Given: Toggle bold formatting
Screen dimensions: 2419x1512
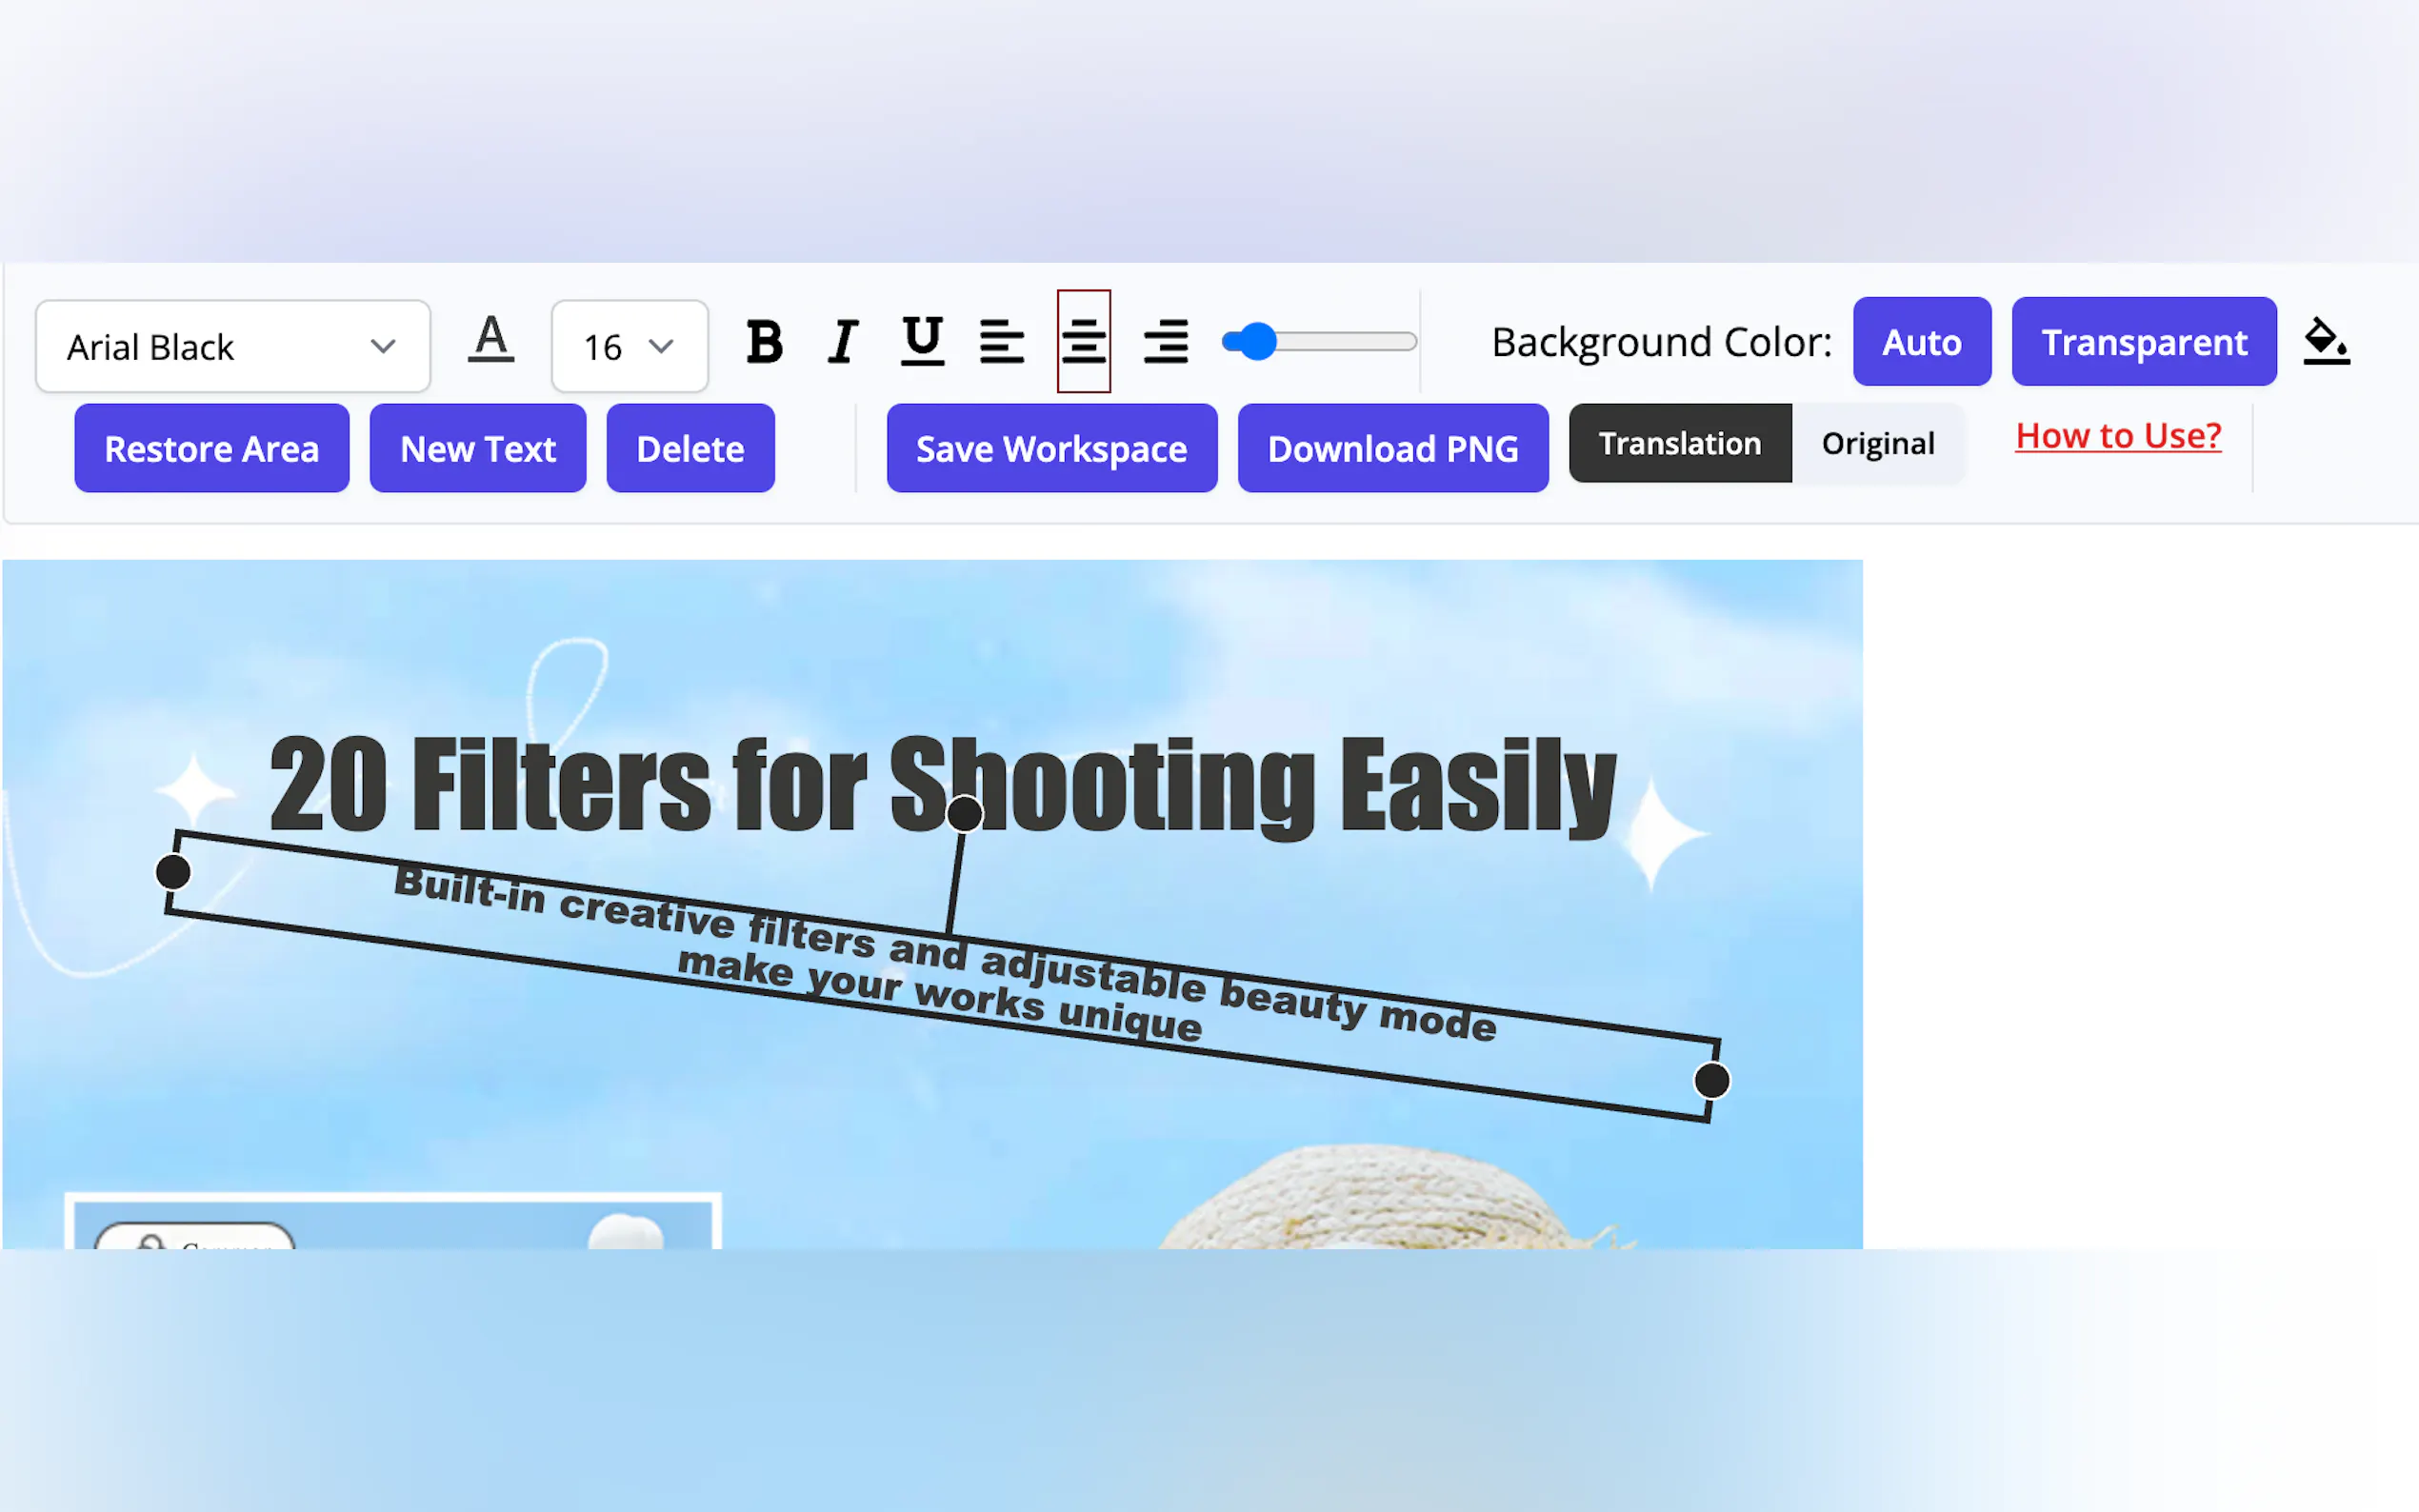Looking at the screenshot, I should pyautogui.click(x=764, y=343).
